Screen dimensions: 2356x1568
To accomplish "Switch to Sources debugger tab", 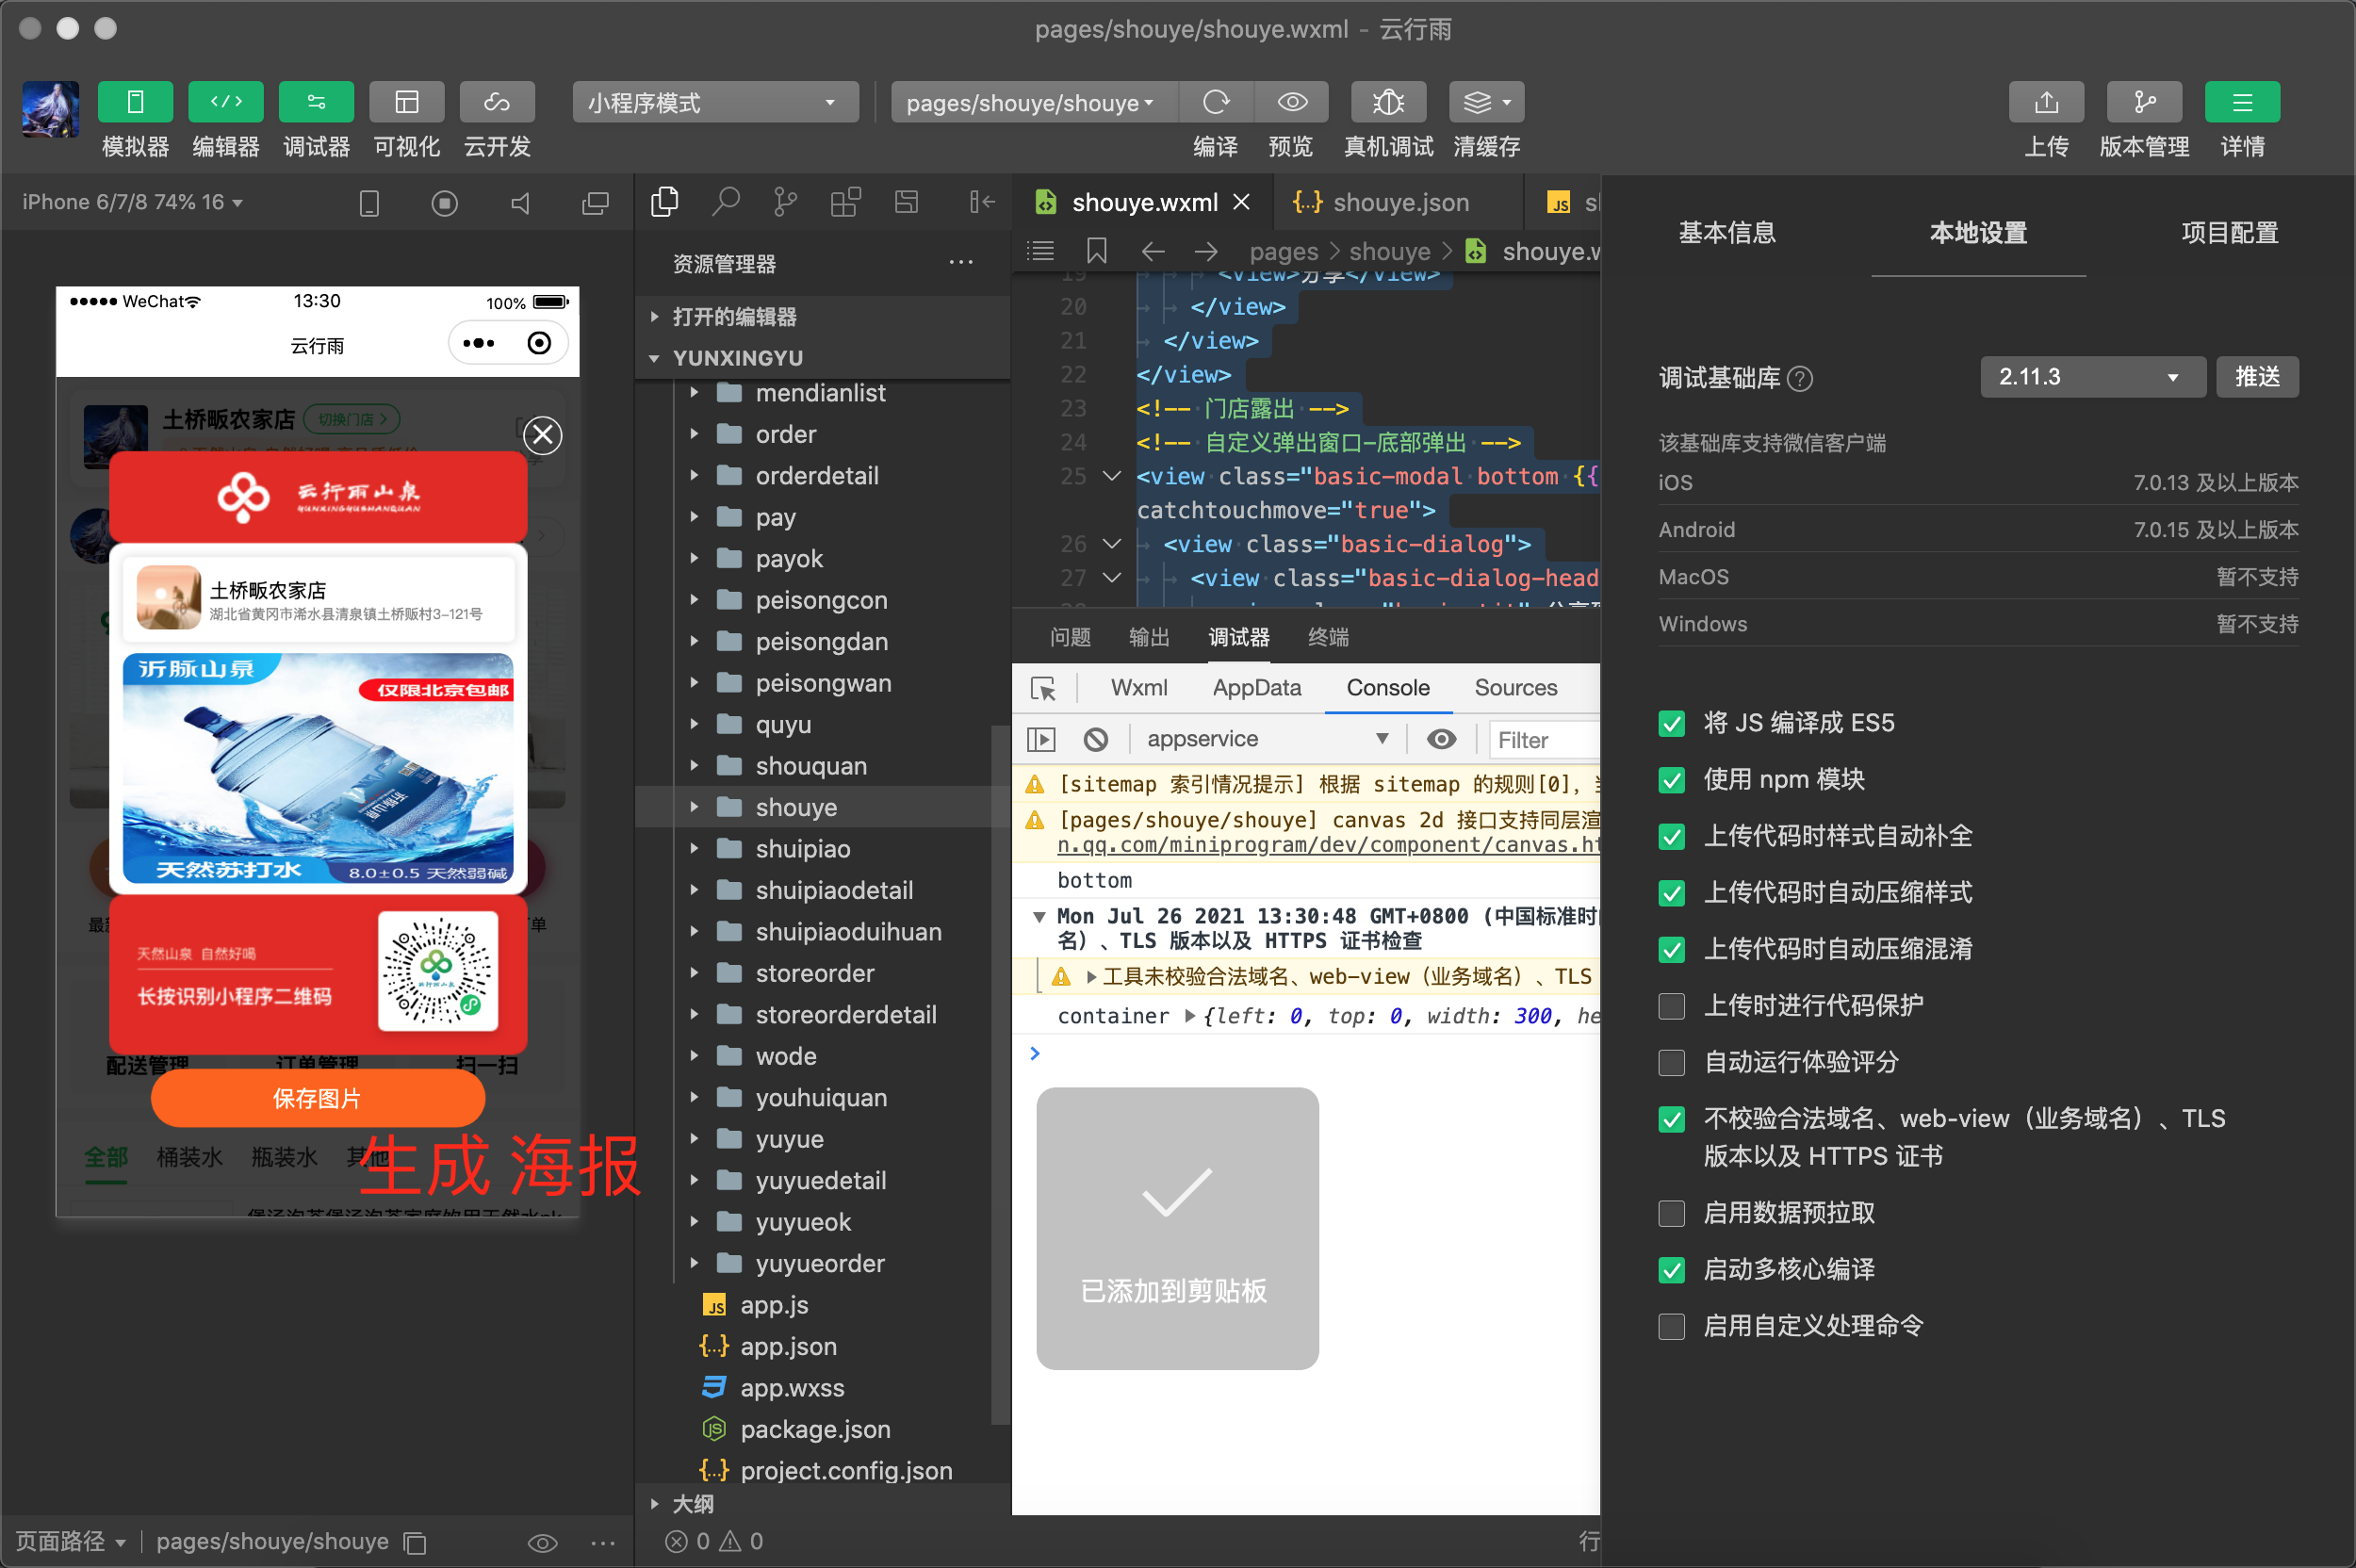I will pos(1516,688).
